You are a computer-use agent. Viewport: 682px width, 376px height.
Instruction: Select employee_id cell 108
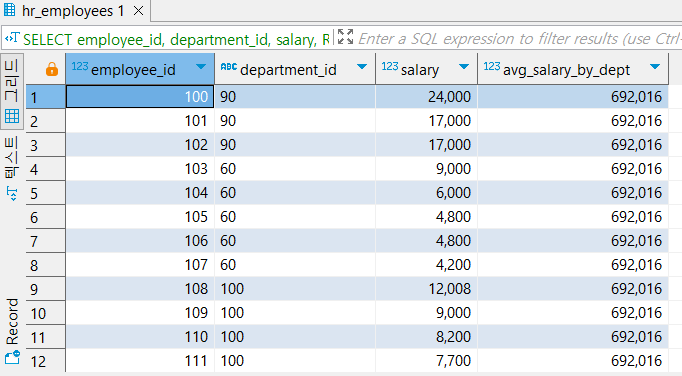tap(140, 289)
